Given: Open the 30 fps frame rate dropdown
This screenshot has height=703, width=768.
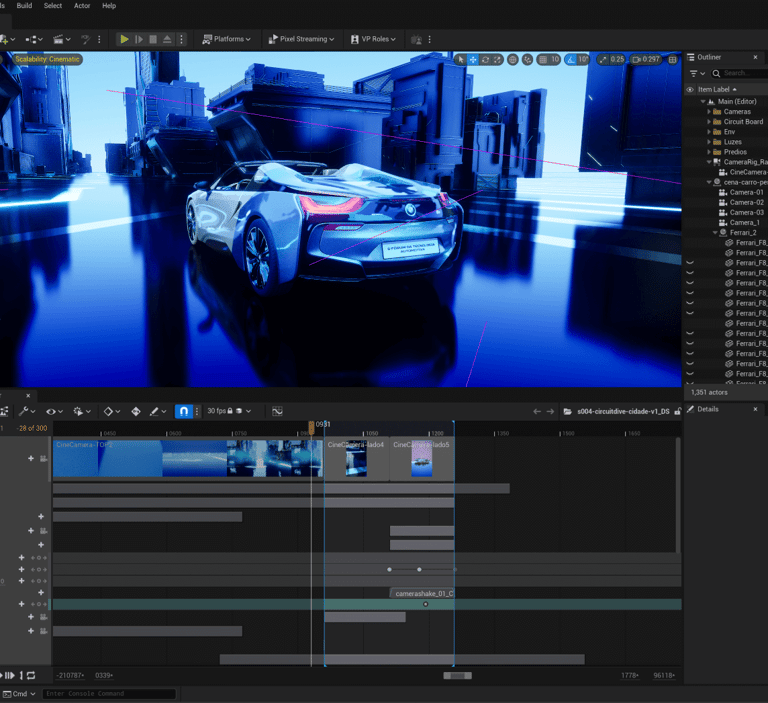Looking at the screenshot, I should (219, 411).
